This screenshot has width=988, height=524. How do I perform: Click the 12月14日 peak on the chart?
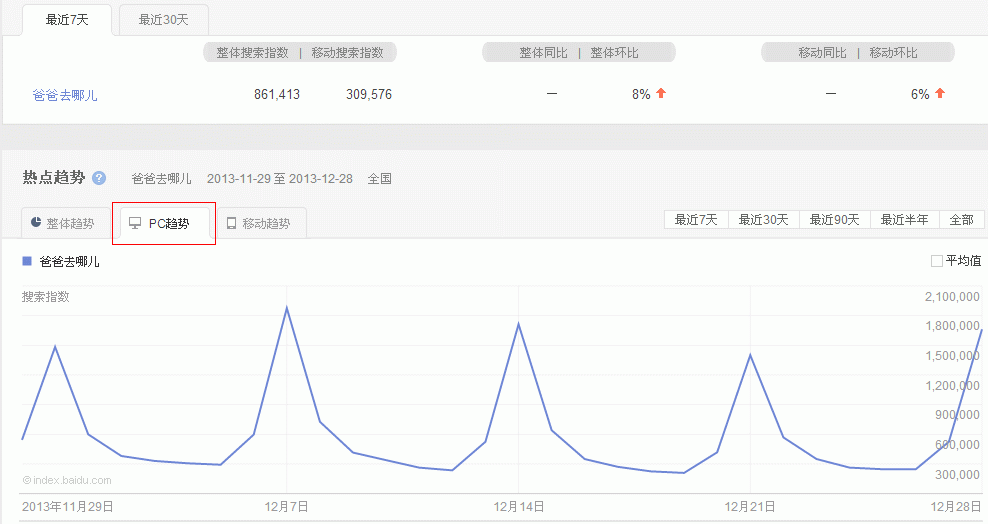pyautogui.click(x=519, y=324)
